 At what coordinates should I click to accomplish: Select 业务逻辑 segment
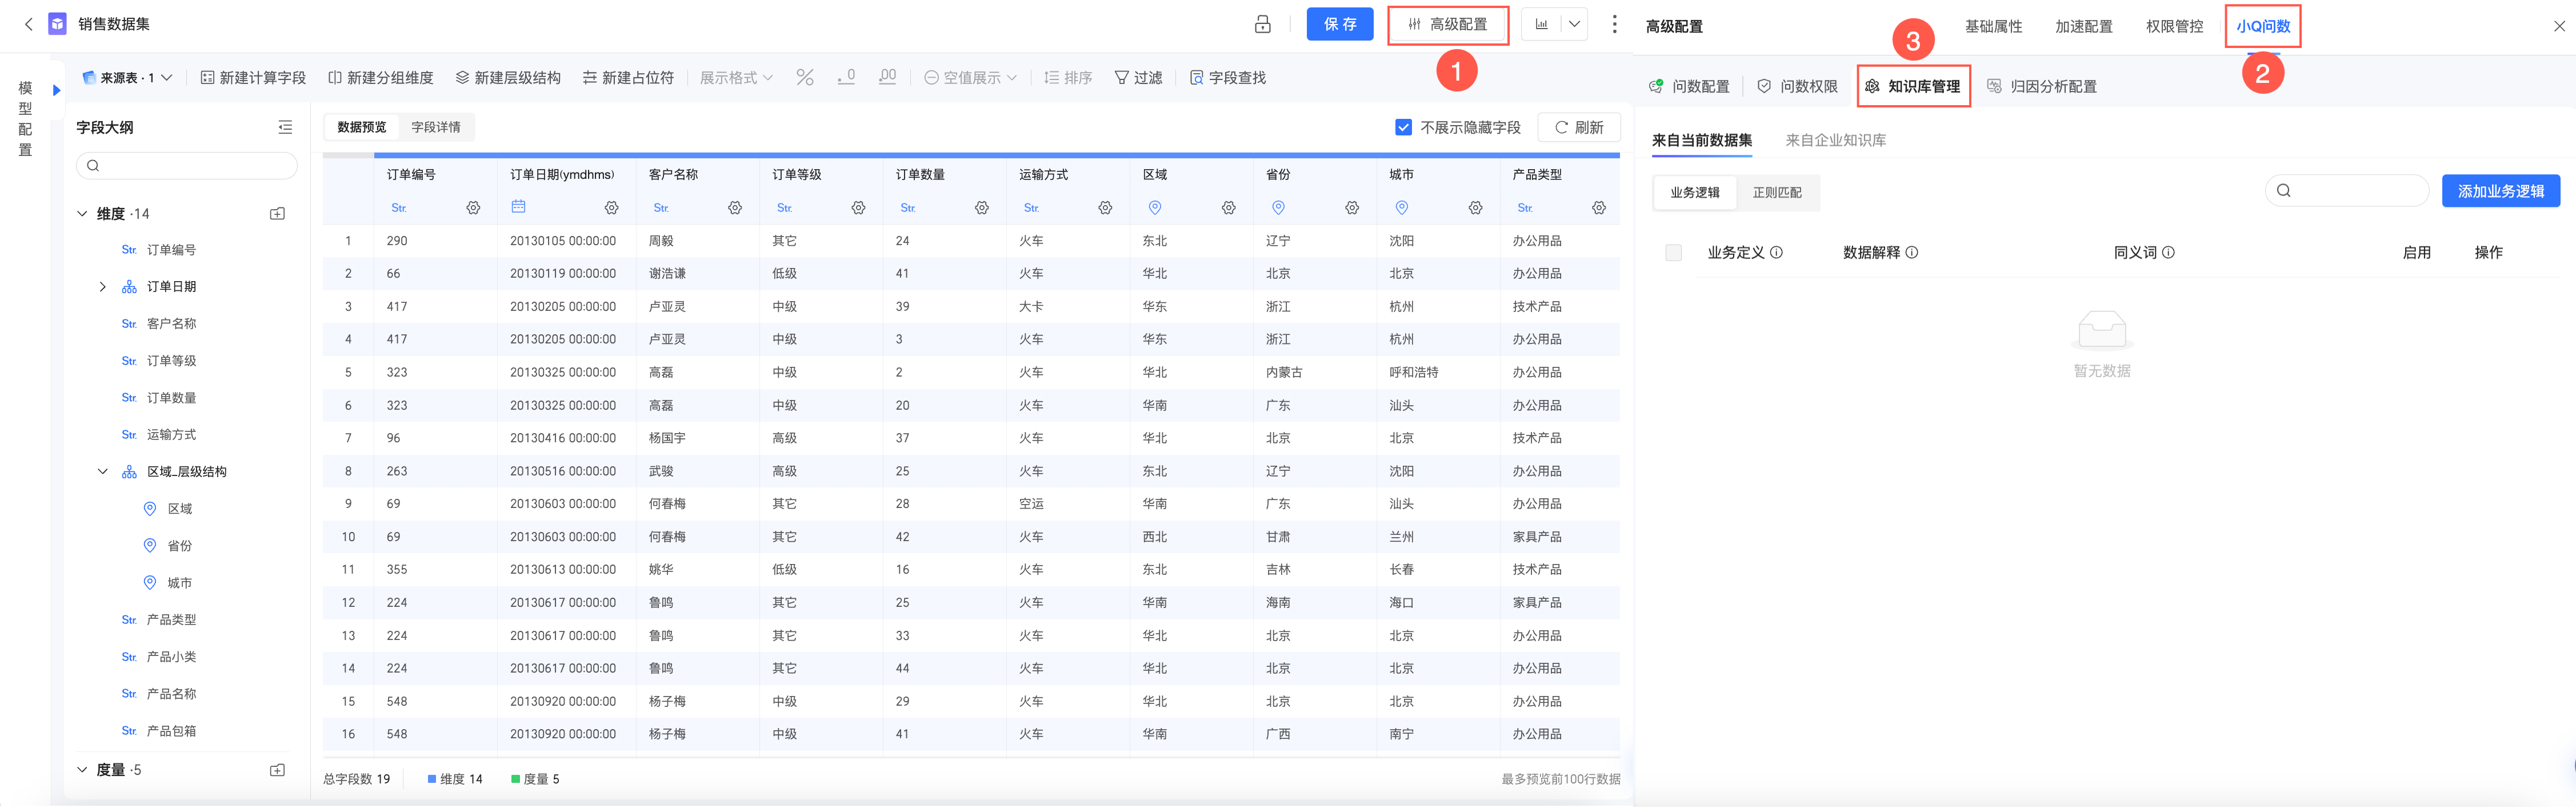pos(1695,192)
